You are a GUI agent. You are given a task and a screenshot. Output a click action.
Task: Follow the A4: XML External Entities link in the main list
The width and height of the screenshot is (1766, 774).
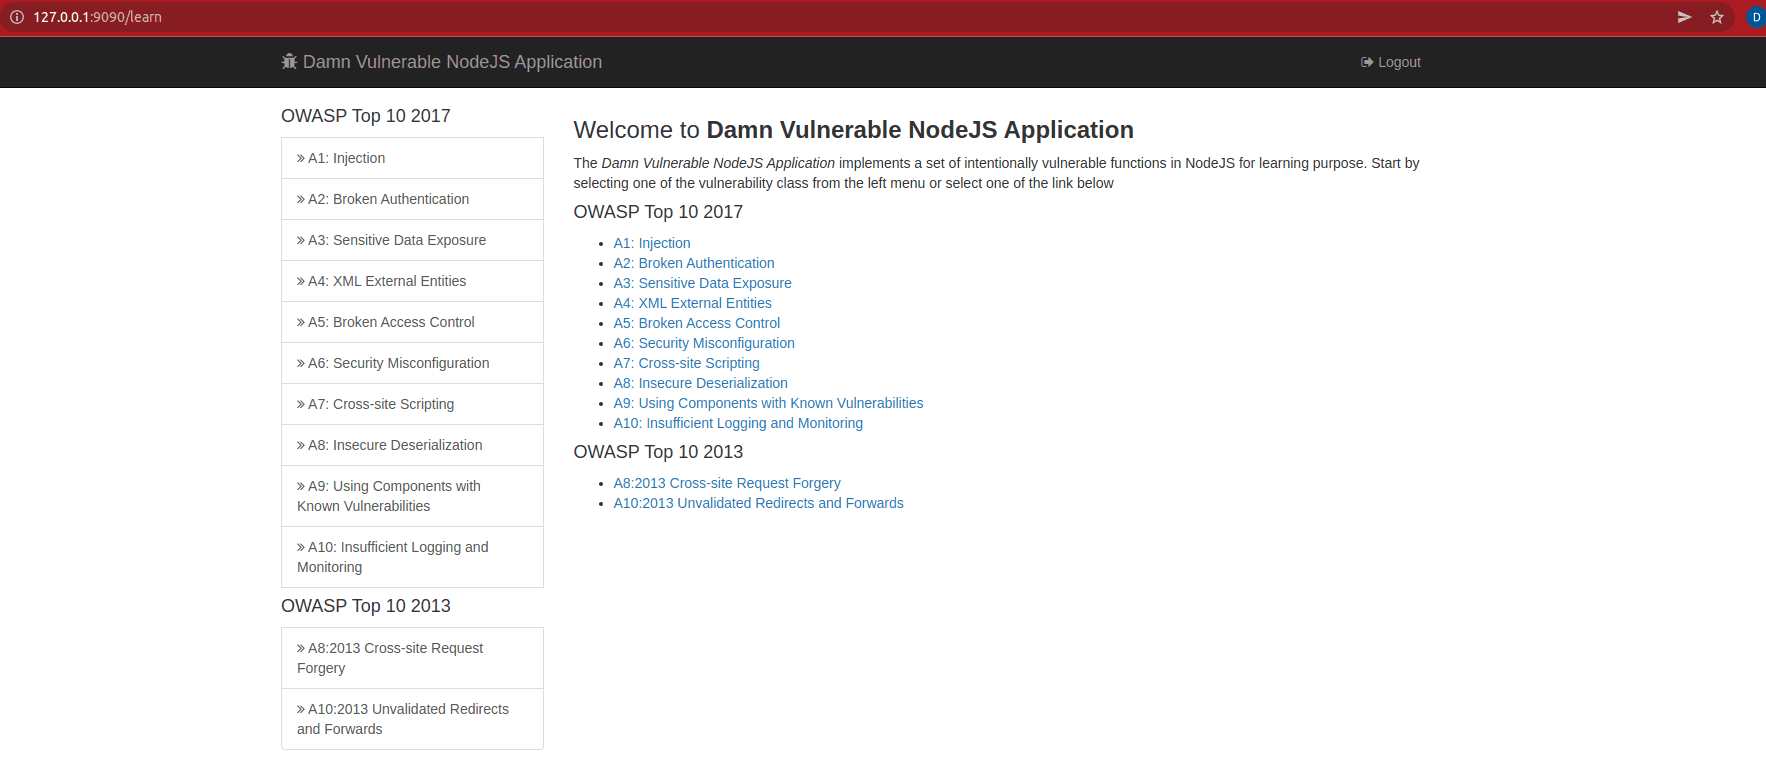point(693,303)
